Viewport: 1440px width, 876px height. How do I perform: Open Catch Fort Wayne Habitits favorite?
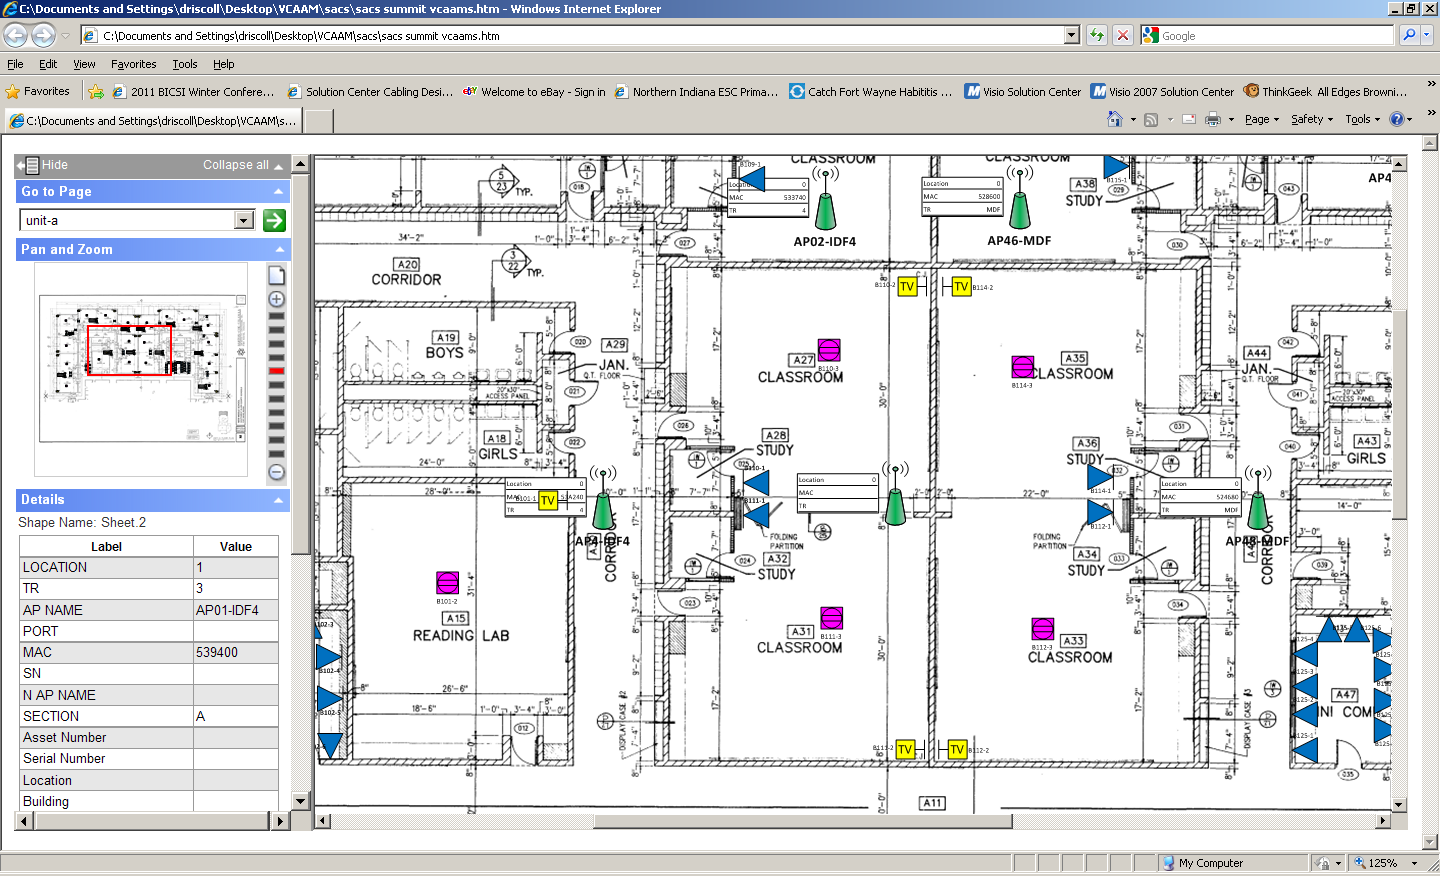pyautogui.click(x=870, y=91)
